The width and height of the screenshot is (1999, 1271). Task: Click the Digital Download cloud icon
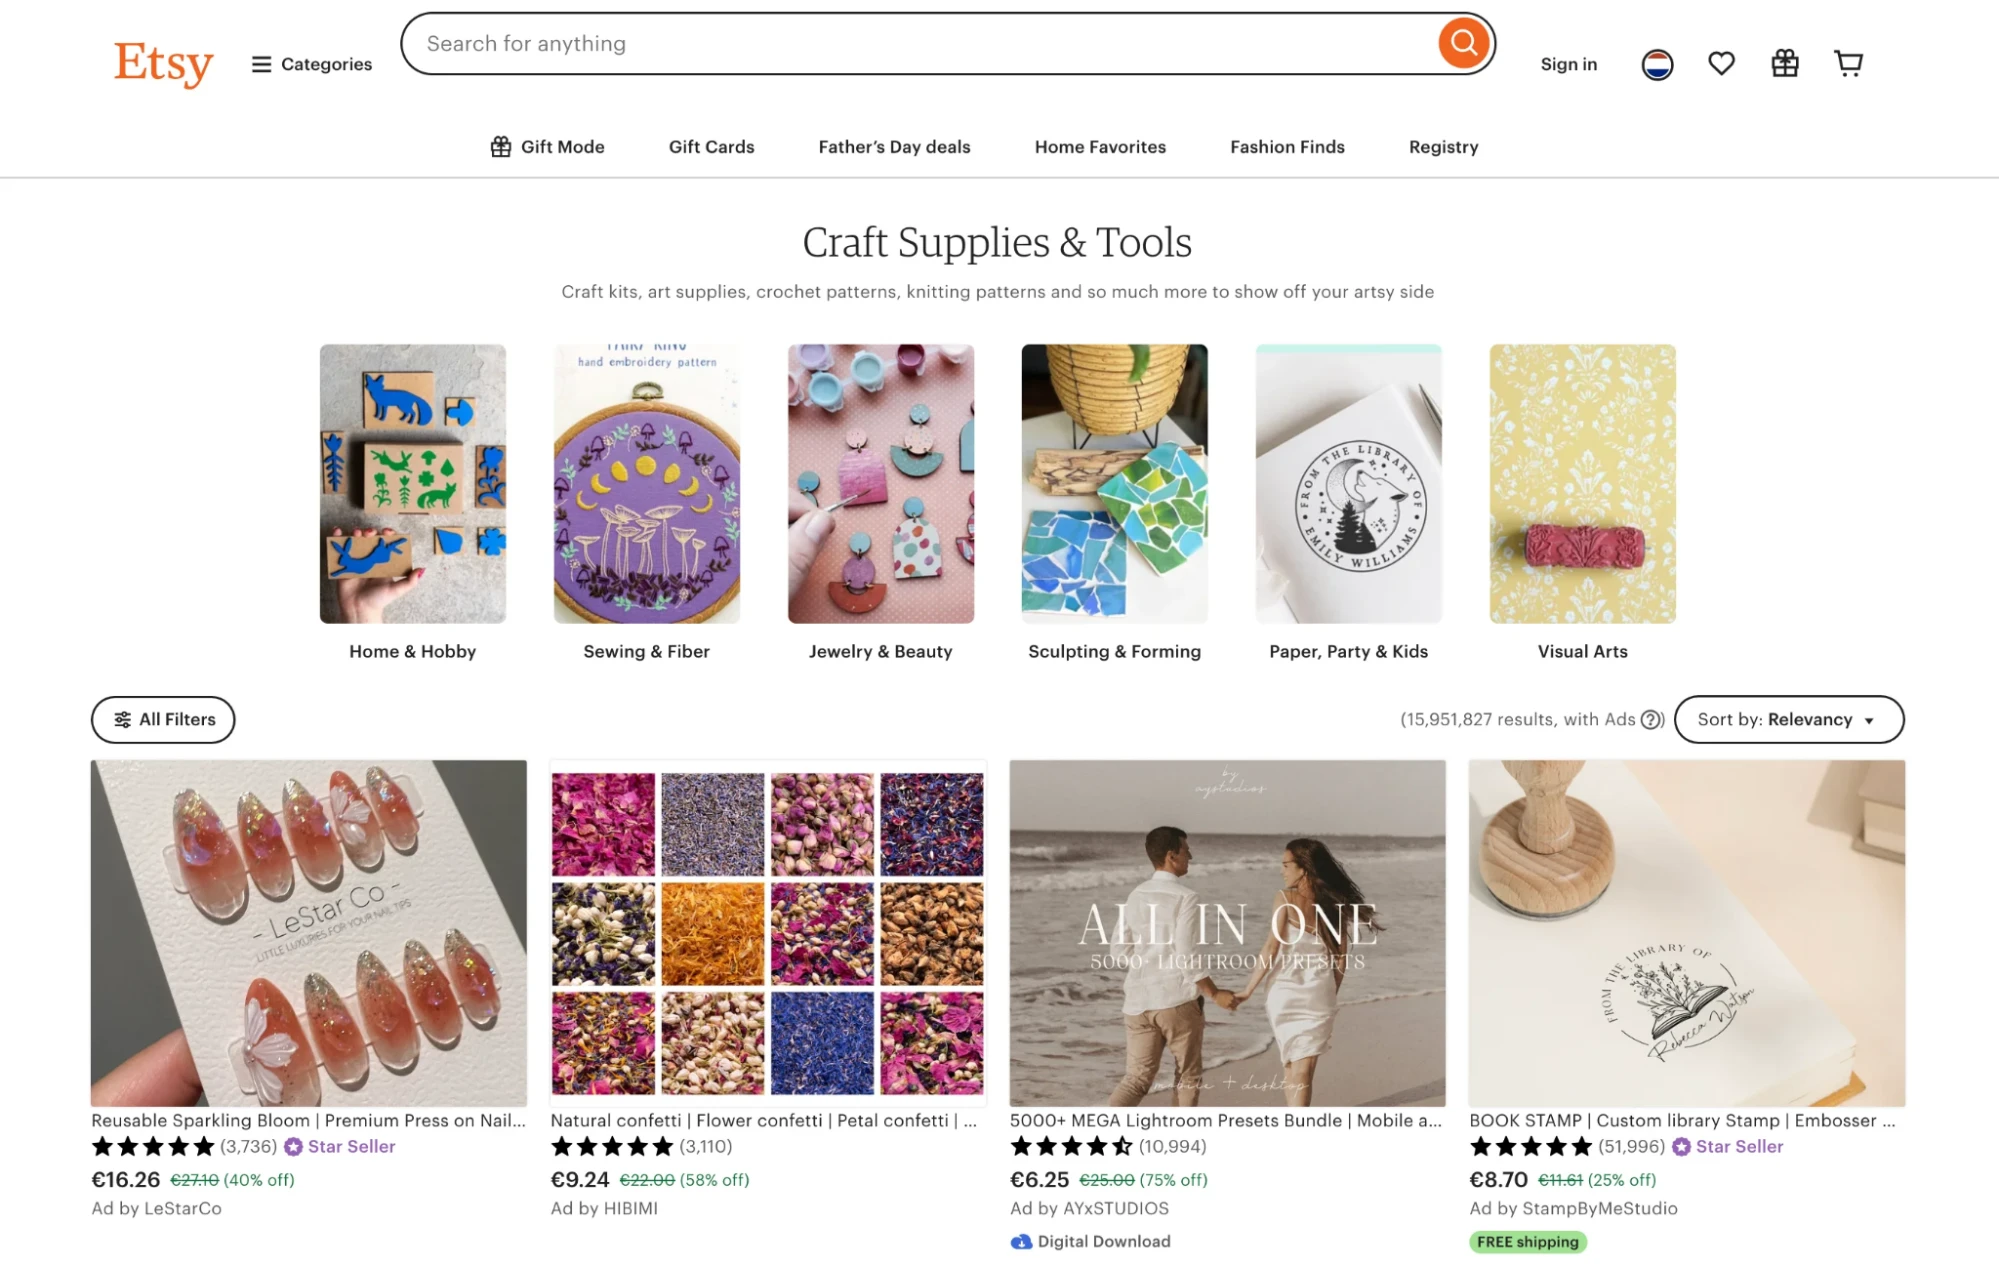click(1021, 1241)
